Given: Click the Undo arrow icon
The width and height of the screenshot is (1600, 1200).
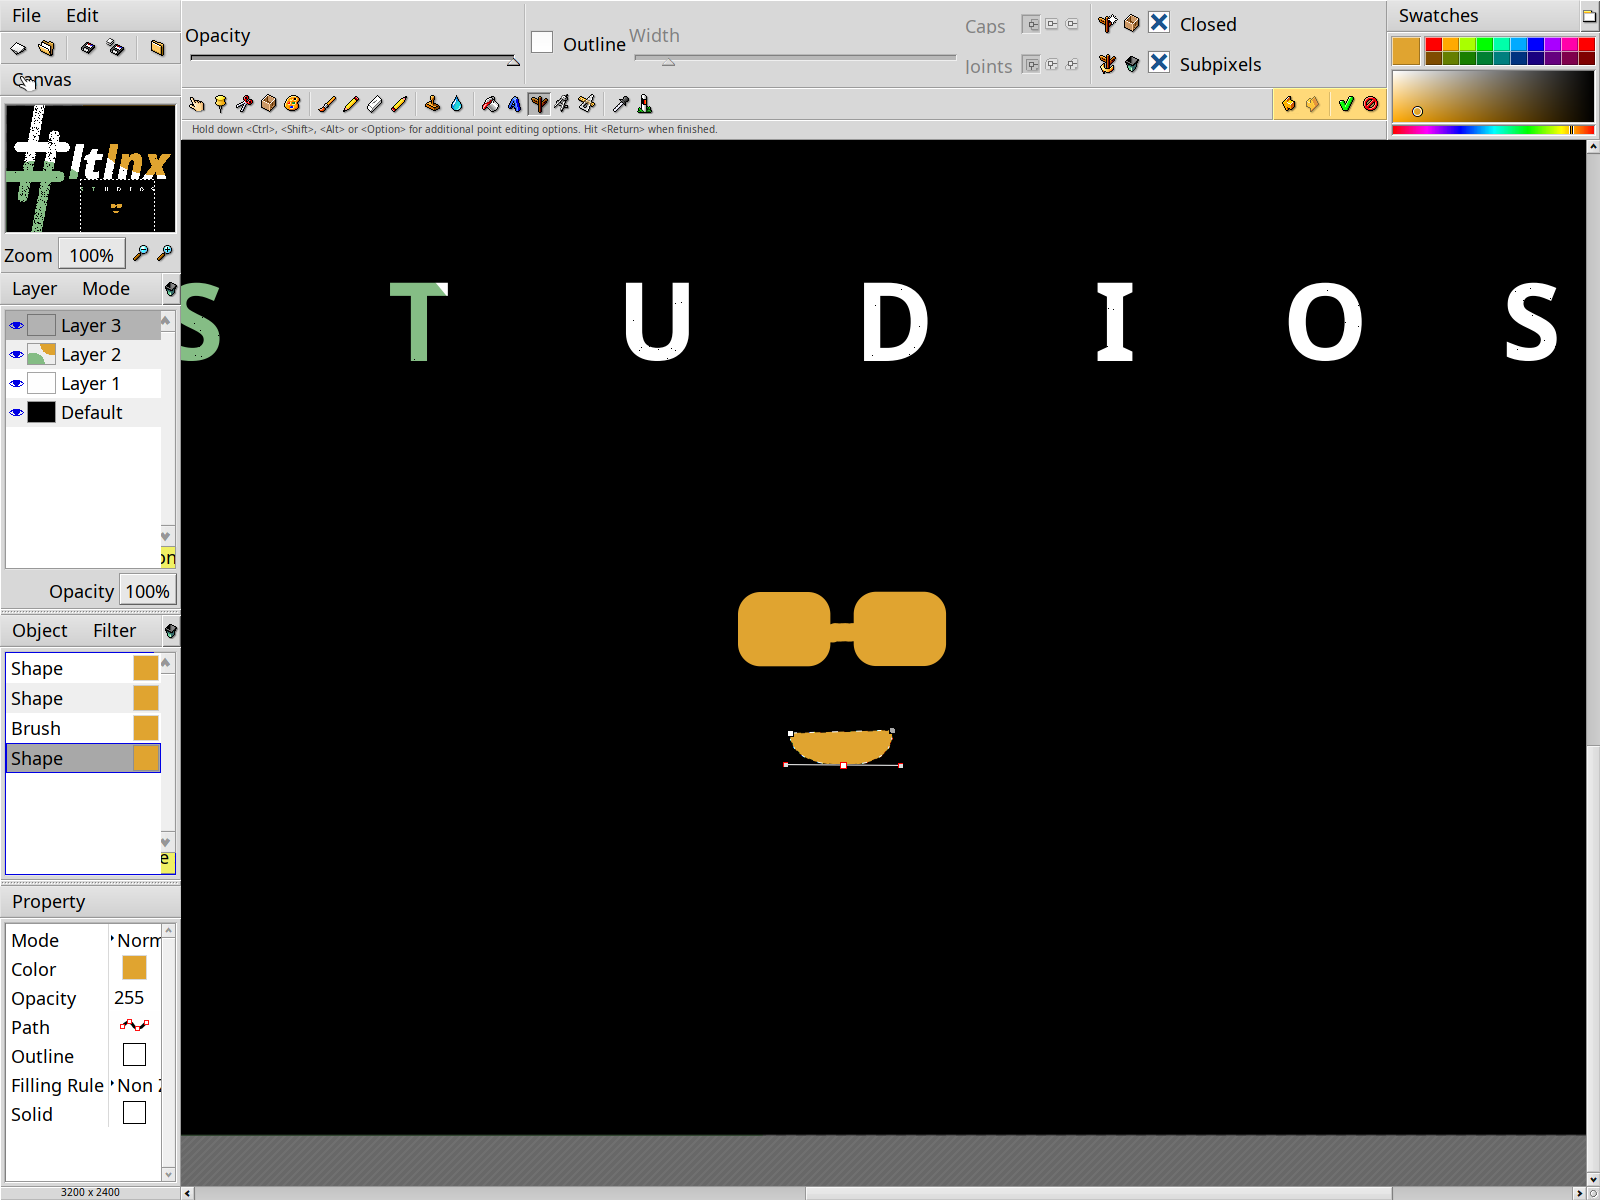Looking at the screenshot, I should (x=1288, y=104).
